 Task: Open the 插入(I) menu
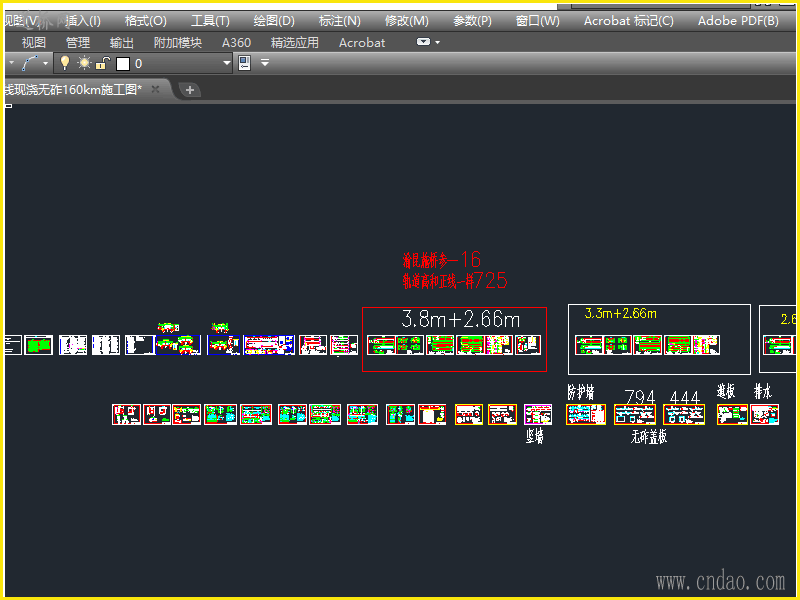pyautogui.click(x=83, y=21)
